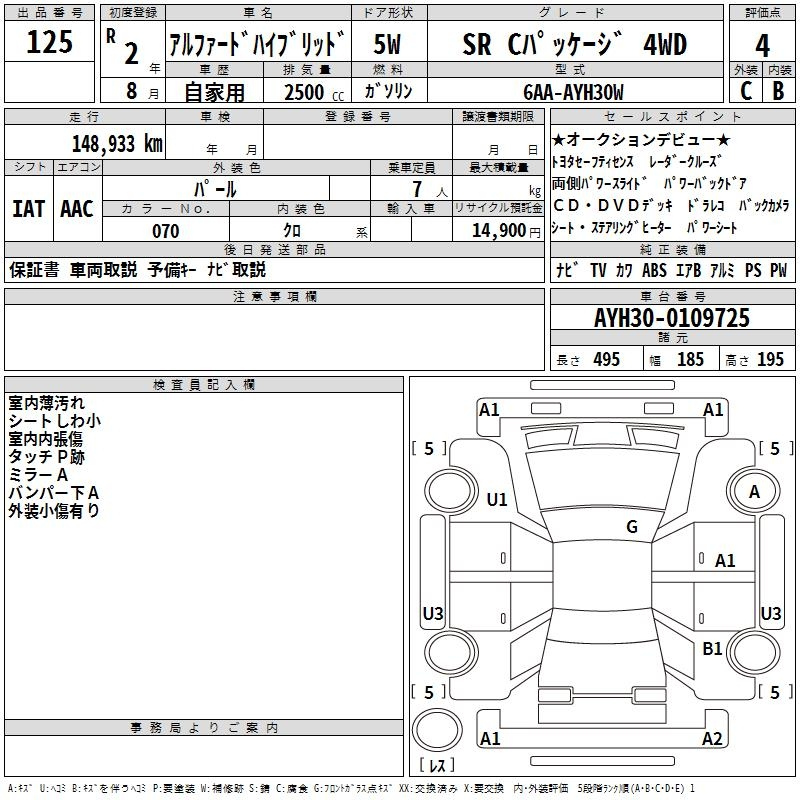
Task: Click the U3 mark above the B1 mark
Action: [x=771, y=613]
